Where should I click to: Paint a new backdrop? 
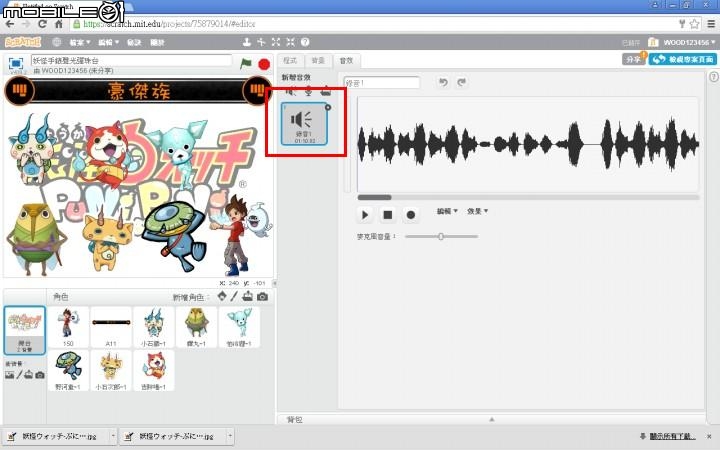point(19,375)
